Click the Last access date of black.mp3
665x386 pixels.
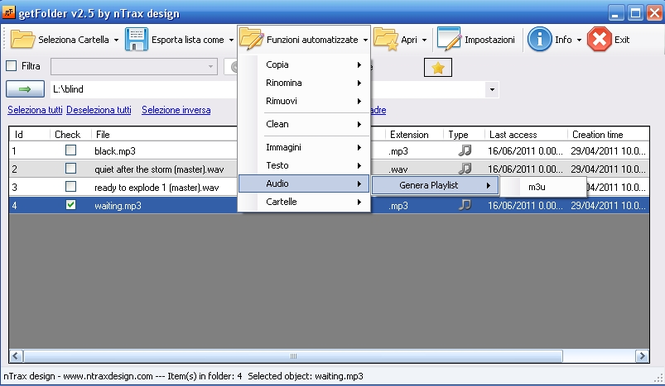pos(525,151)
